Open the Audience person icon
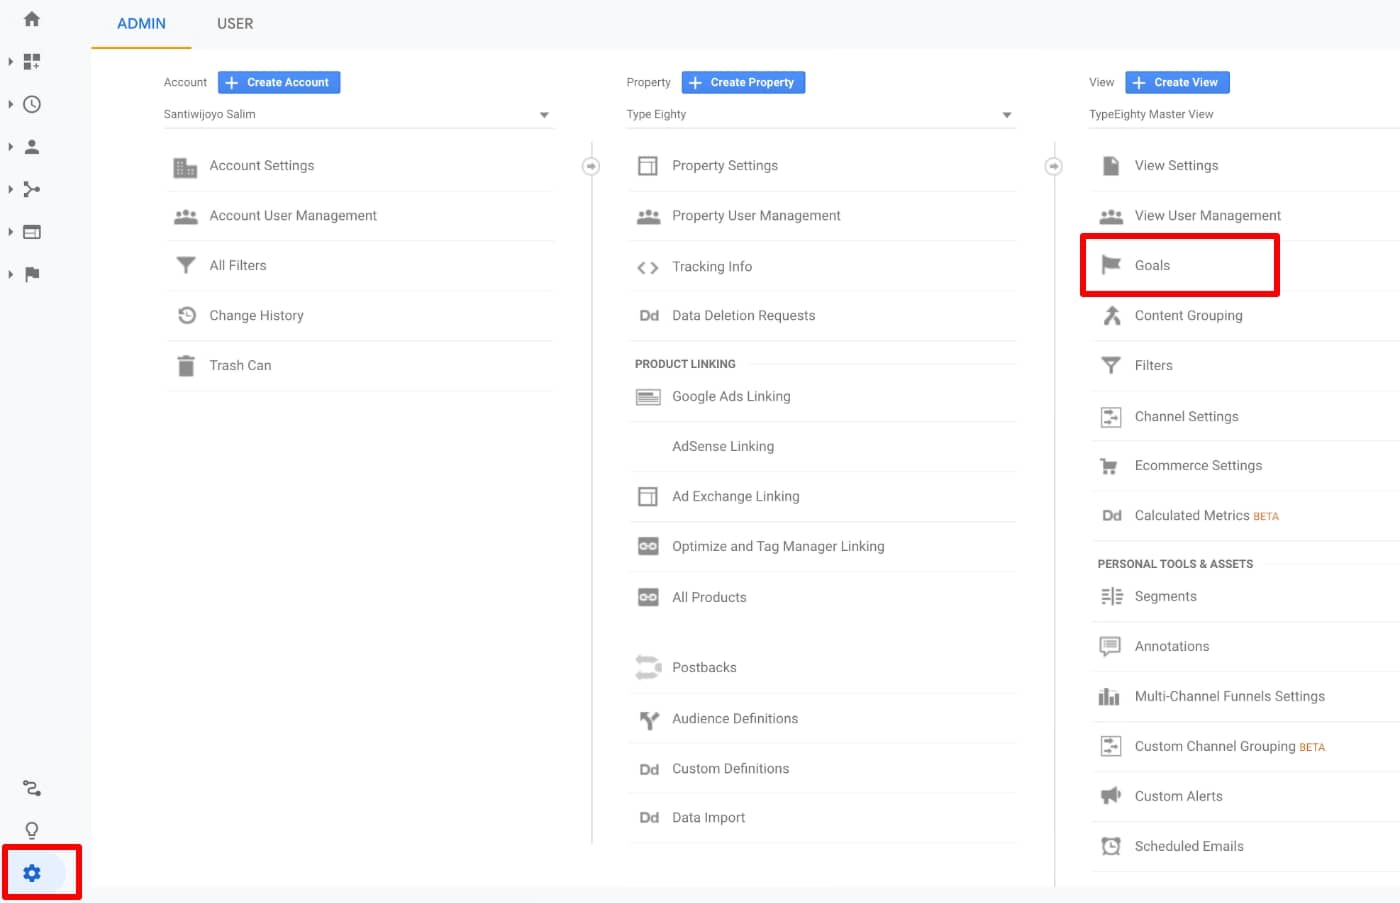The image size is (1400, 903). coord(32,147)
